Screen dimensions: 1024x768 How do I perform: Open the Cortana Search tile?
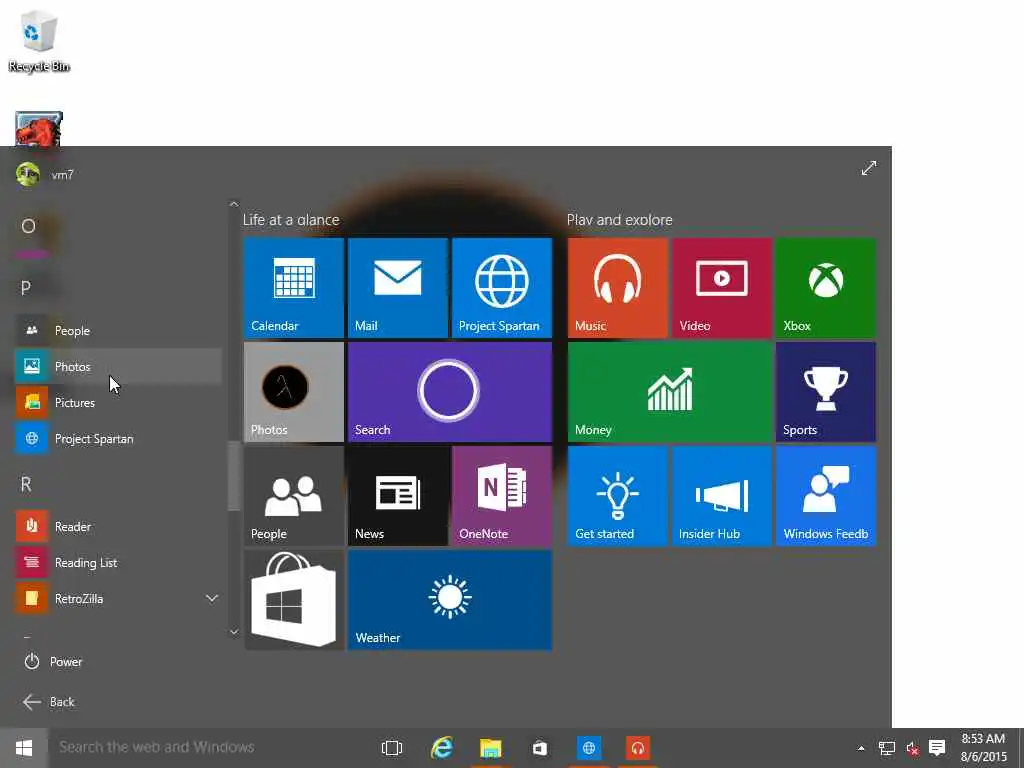450,392
